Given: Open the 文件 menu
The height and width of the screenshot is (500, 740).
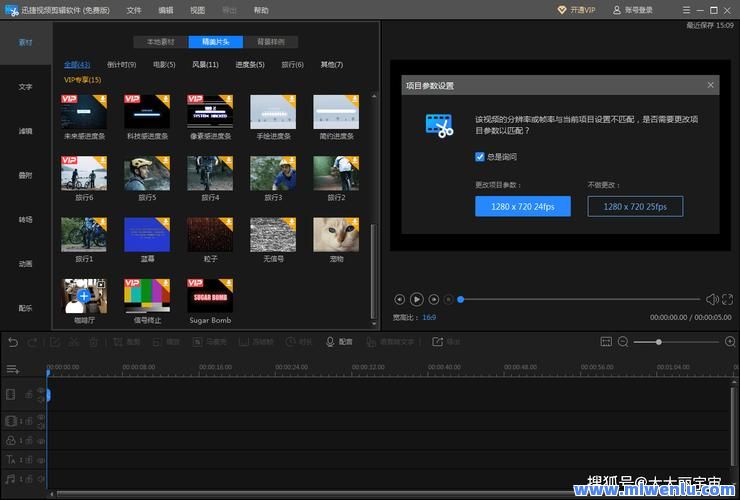Looking at the screenshot, I should [x=134, y=10].
